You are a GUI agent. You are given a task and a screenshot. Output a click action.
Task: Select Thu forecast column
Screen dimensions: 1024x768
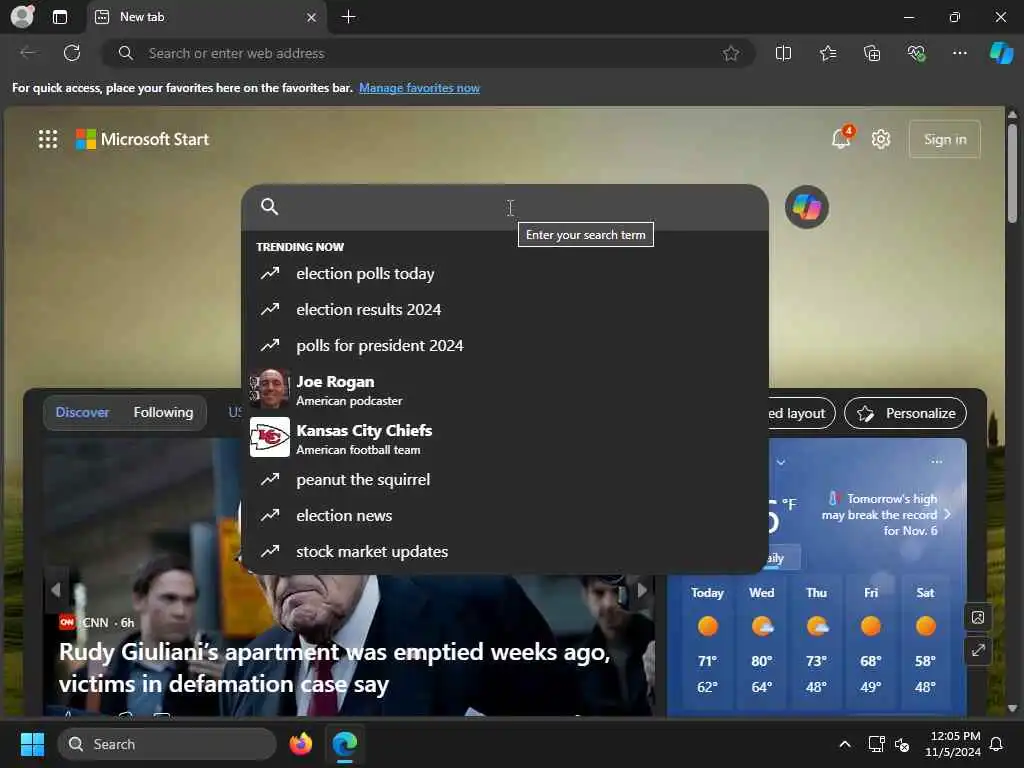[x=816, y=643]
